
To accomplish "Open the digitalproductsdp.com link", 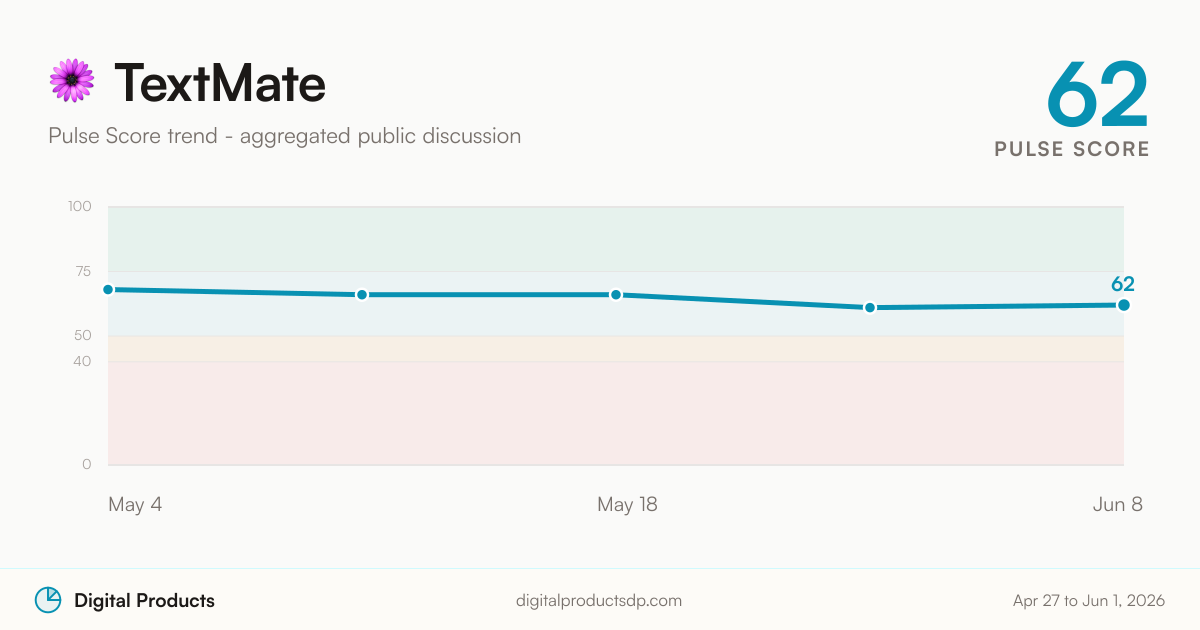I will 599,601.
